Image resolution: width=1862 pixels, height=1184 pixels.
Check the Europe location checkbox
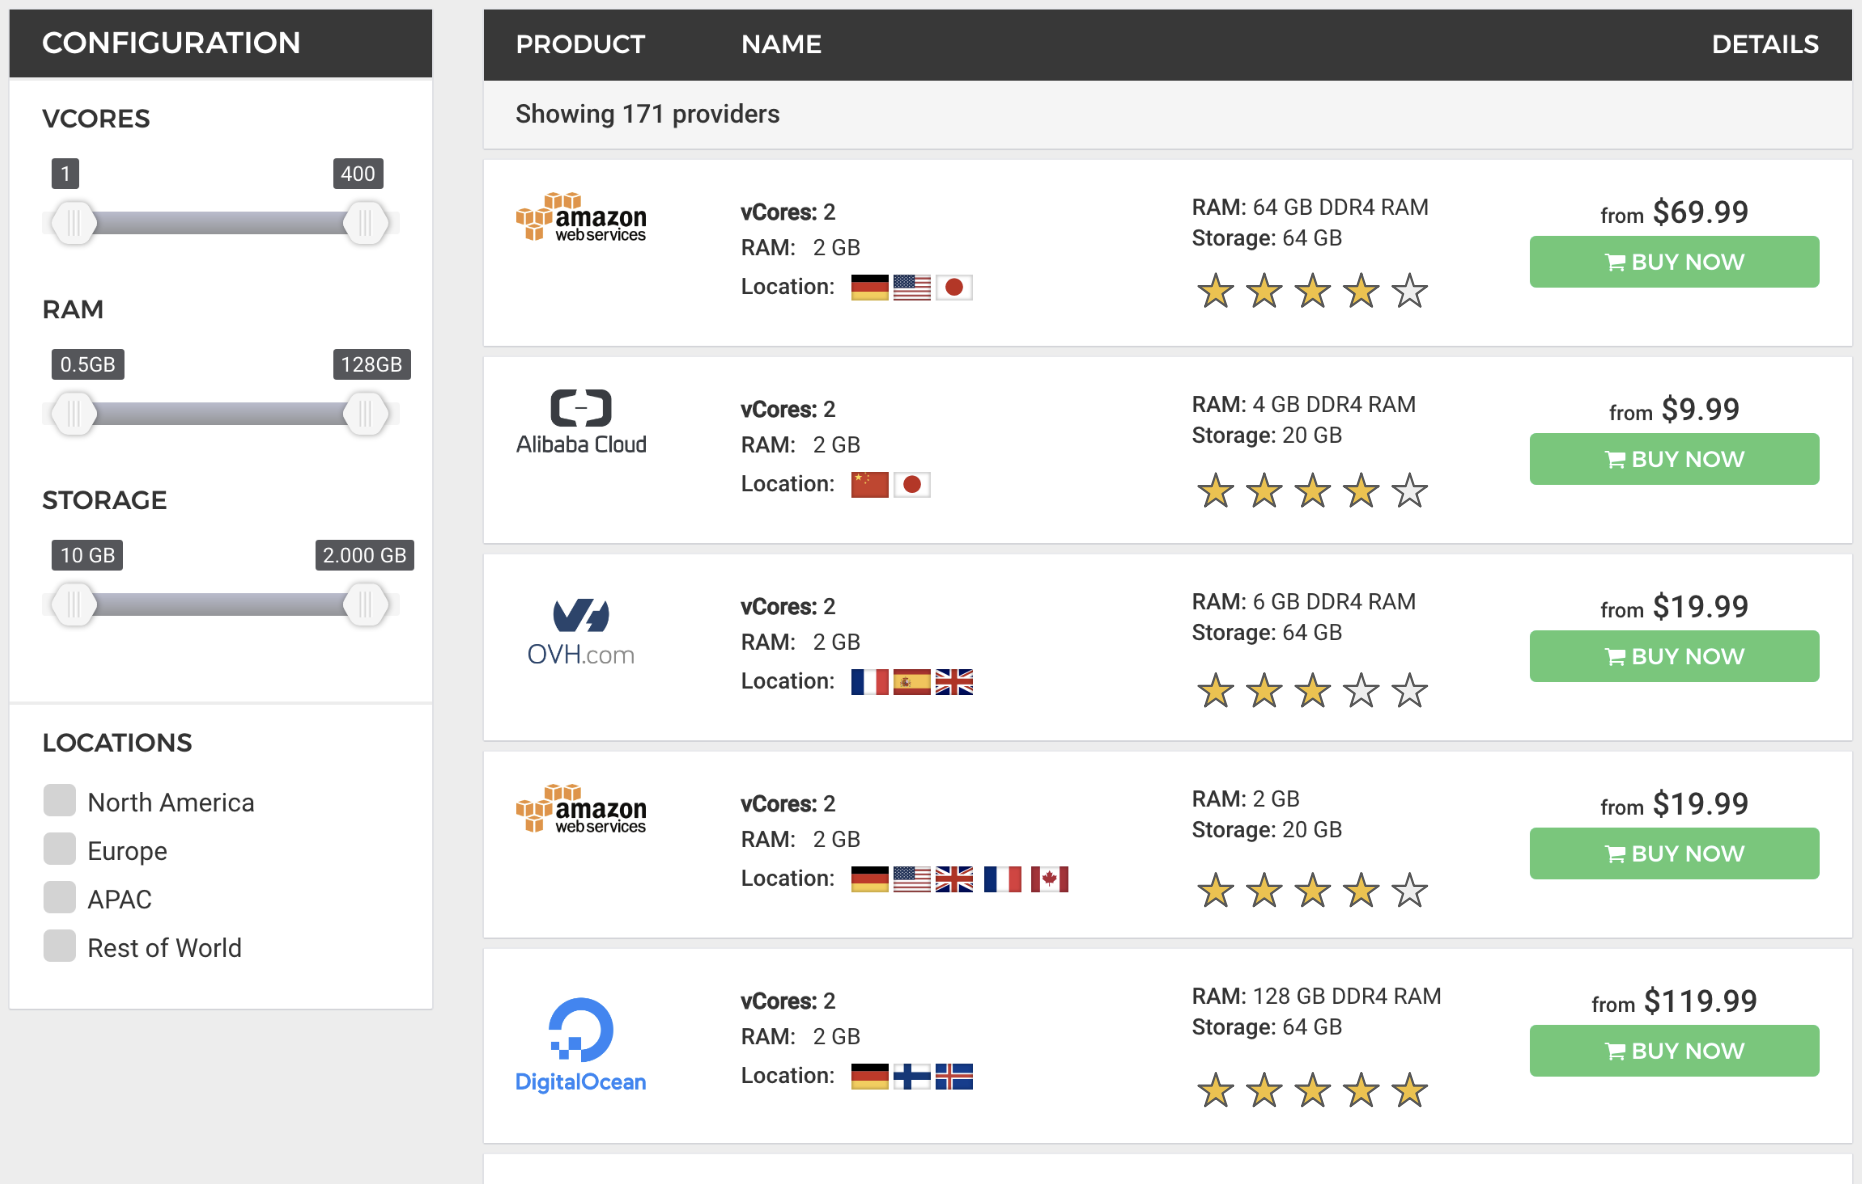click(60, 849)
